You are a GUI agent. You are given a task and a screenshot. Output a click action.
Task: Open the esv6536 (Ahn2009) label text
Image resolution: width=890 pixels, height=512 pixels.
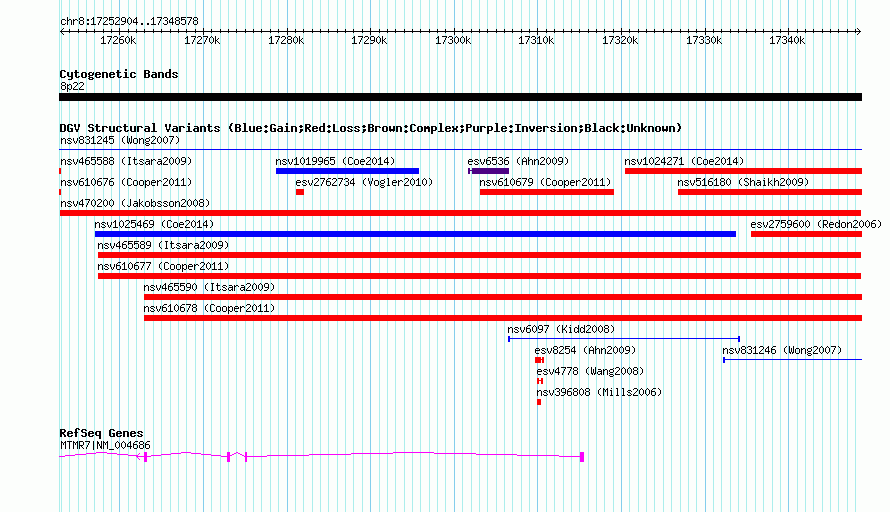[518, 161]
